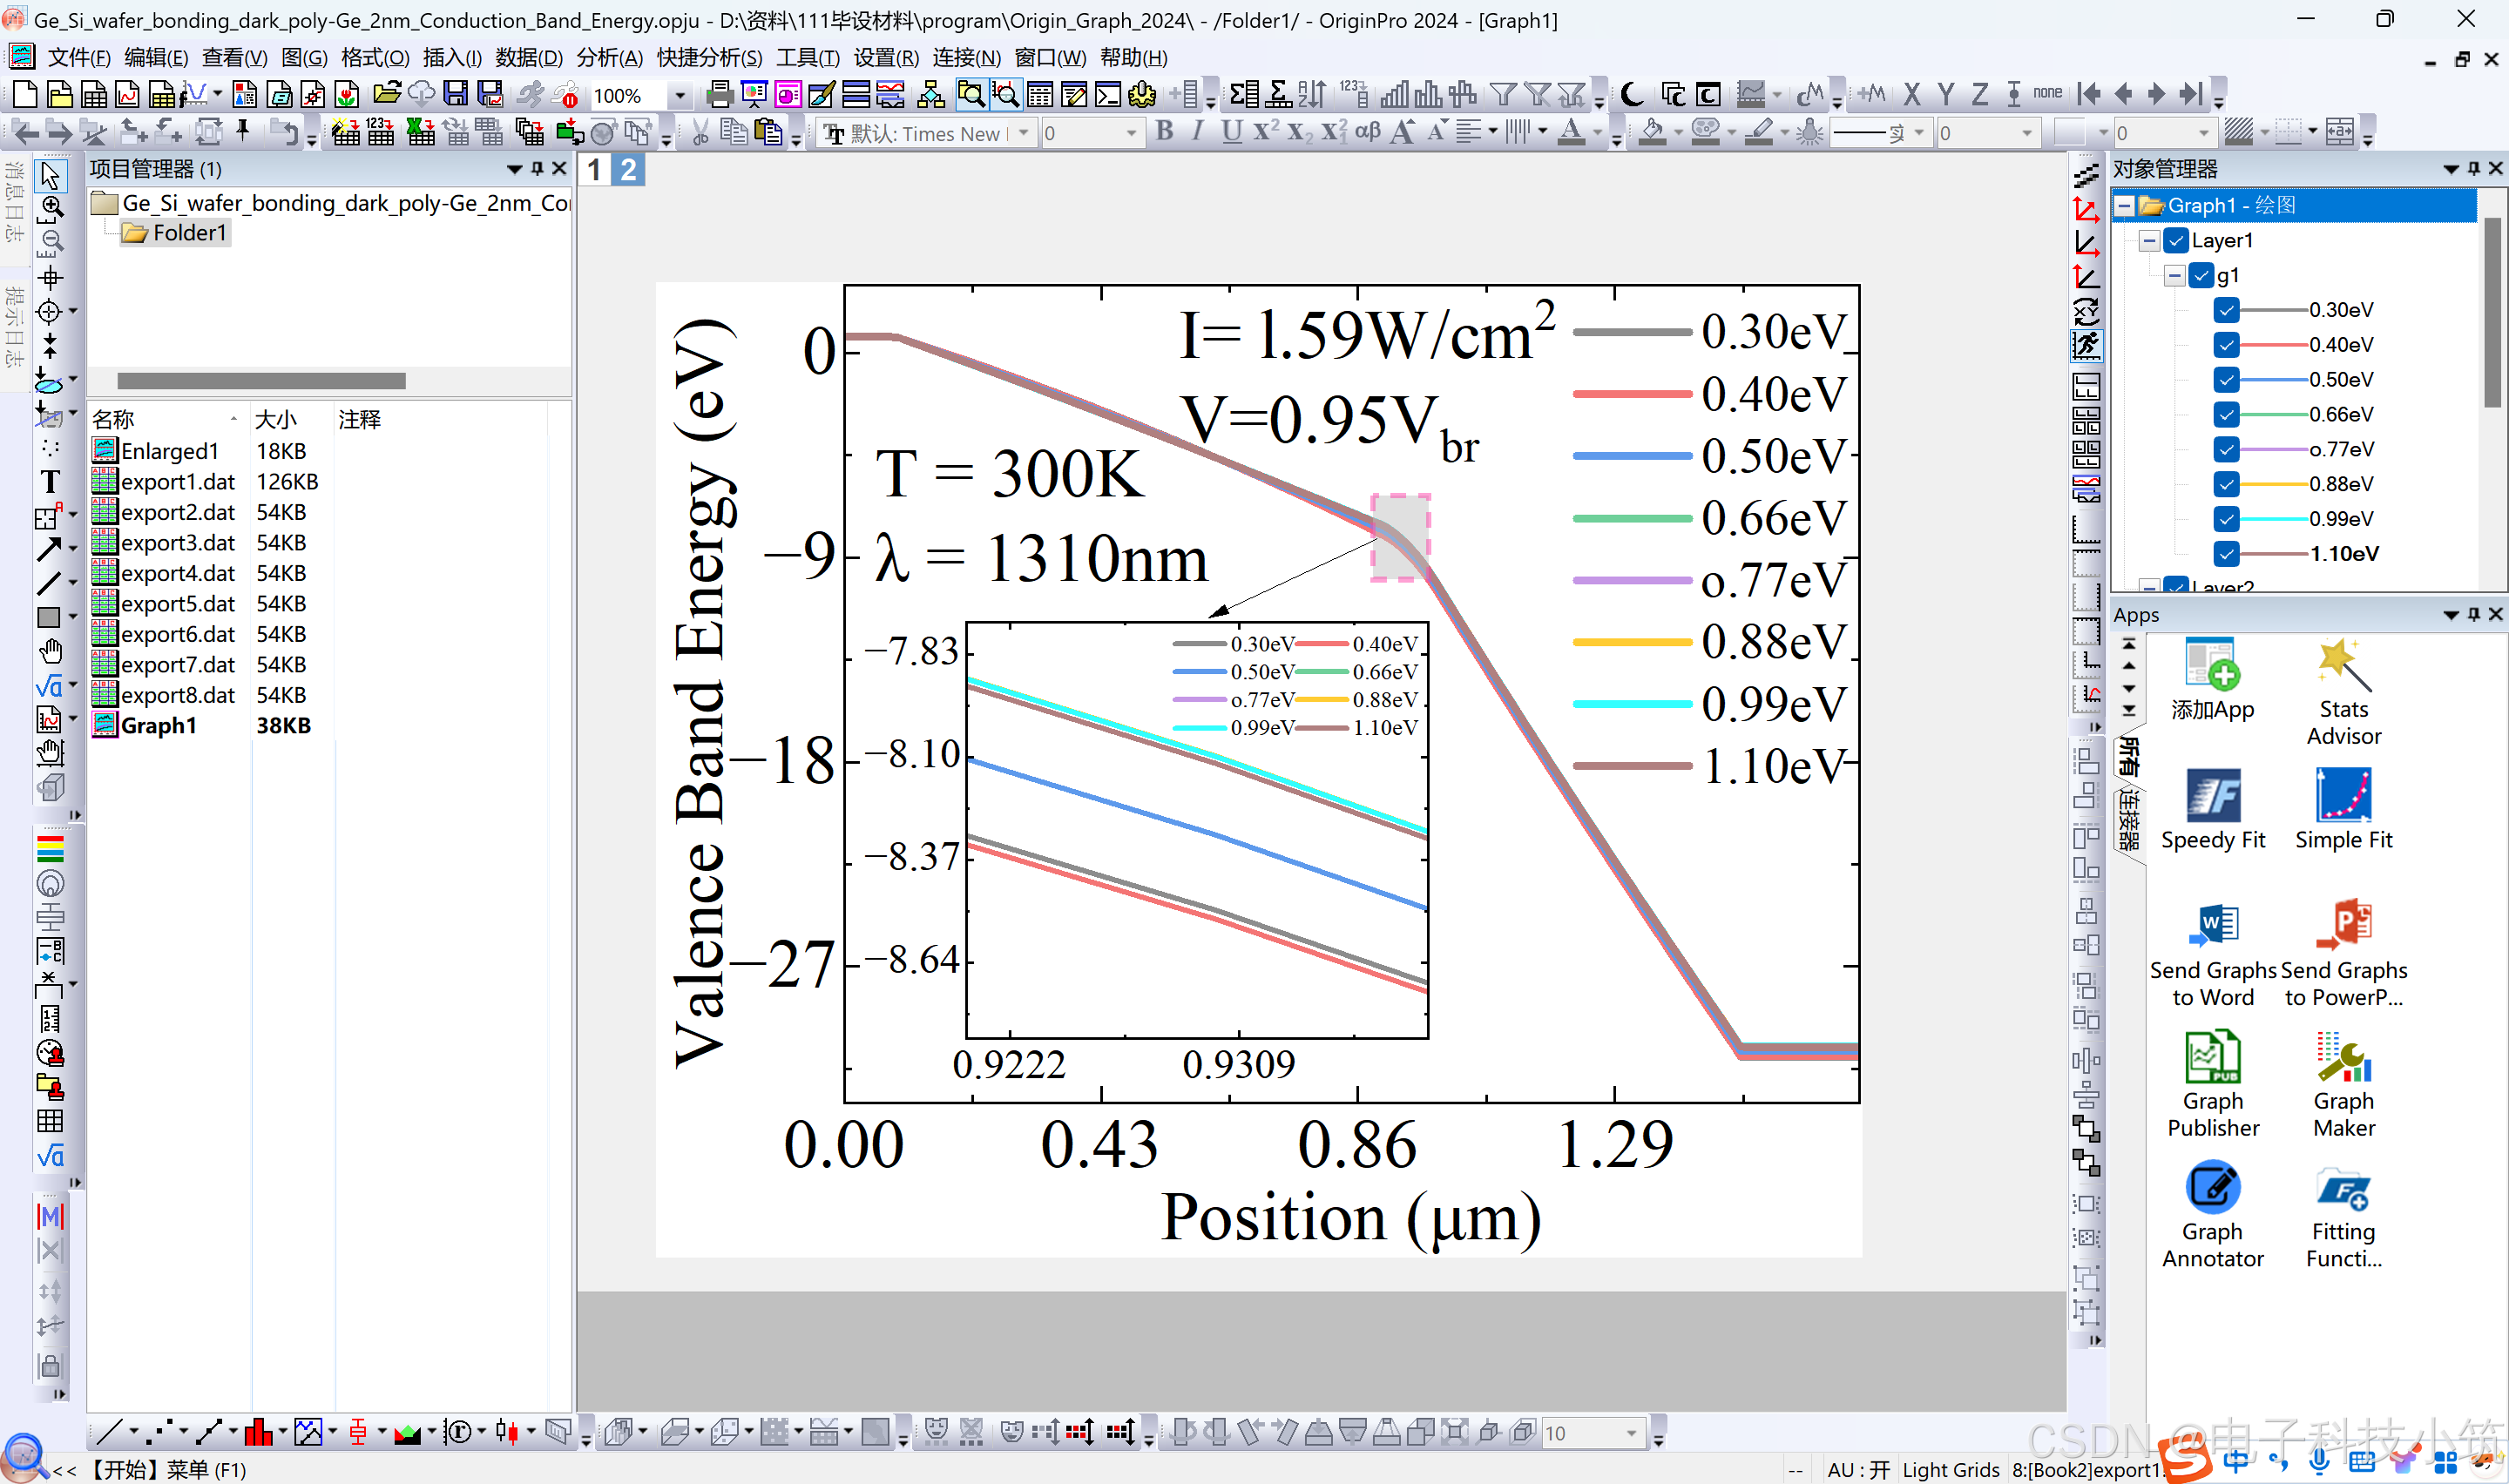Open the zoom percentage dropdown
Viewport: 2509px width, 1484px height.
(x=680, y=96)
